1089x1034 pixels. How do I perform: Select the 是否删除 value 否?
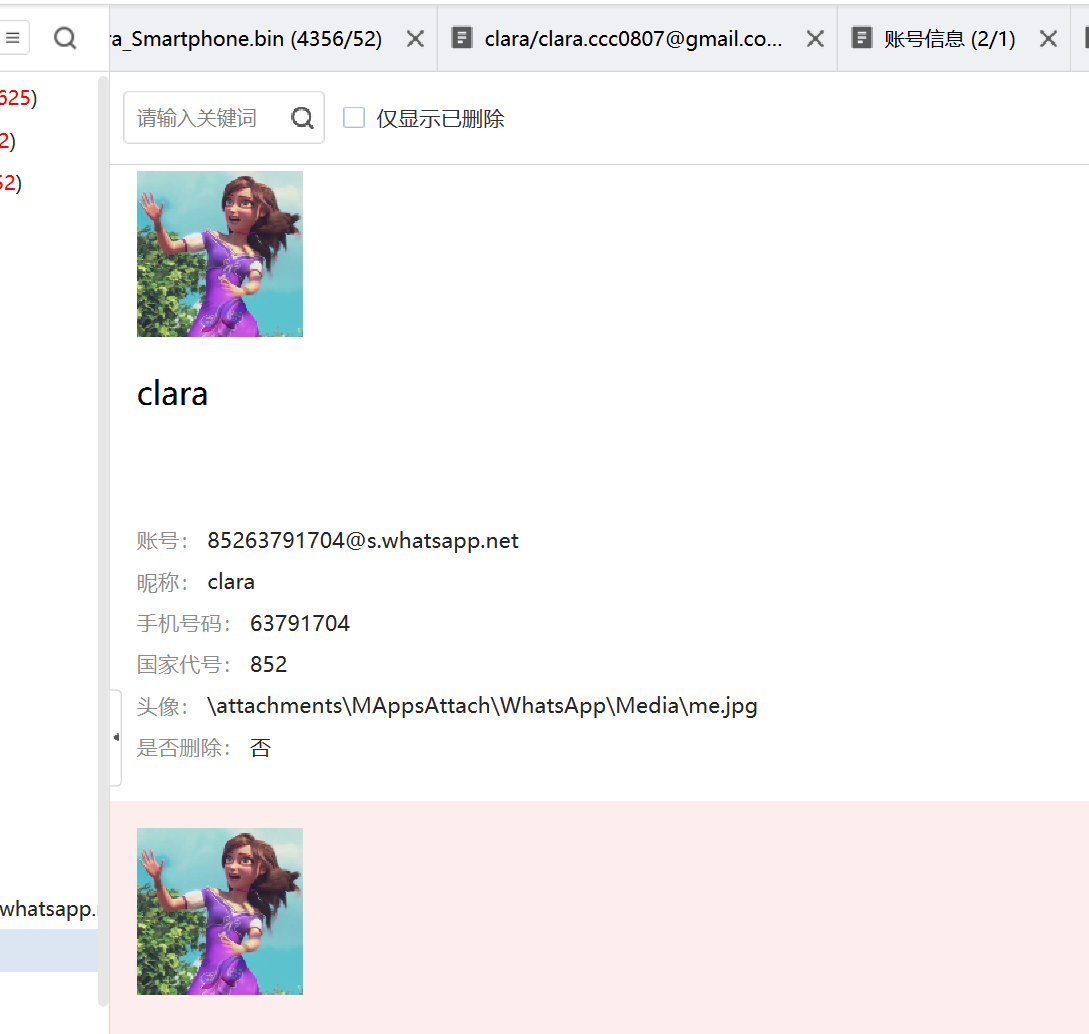pos(260,748)
